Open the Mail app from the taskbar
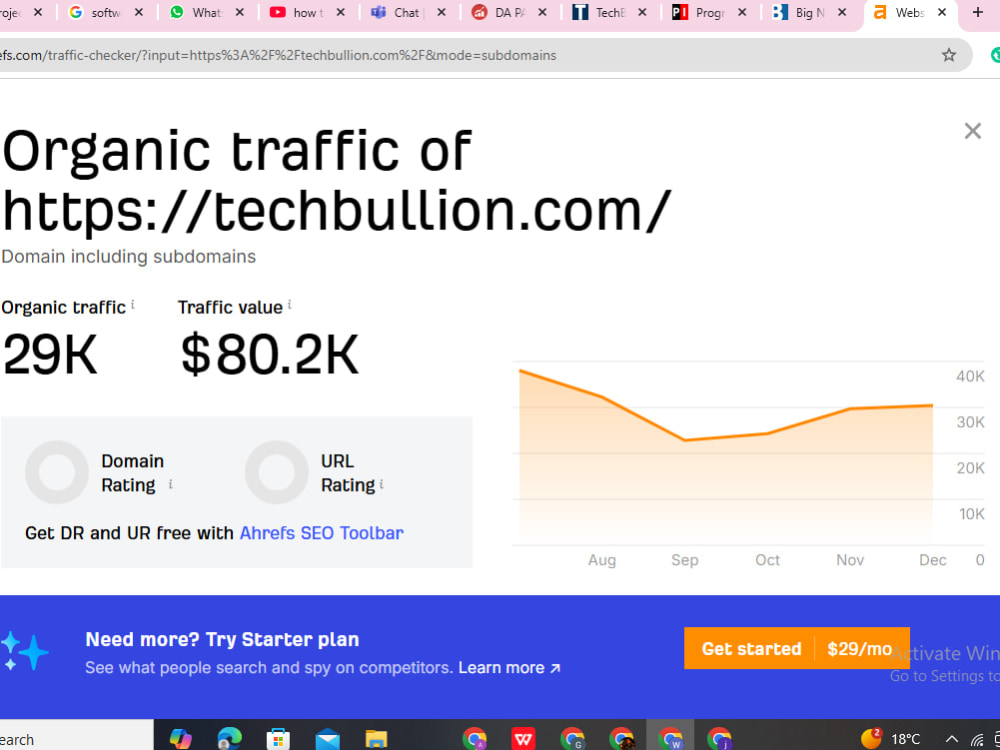The width and height of the screenshot is (1000, 750). (327, 739)
